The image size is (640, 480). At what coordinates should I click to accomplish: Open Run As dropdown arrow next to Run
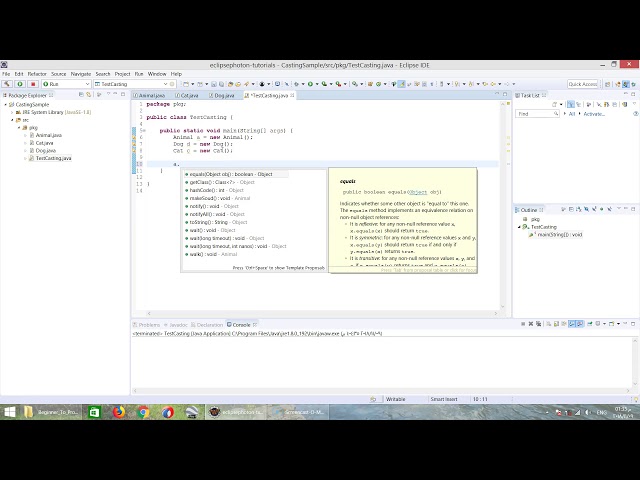(x=317, y=84)
